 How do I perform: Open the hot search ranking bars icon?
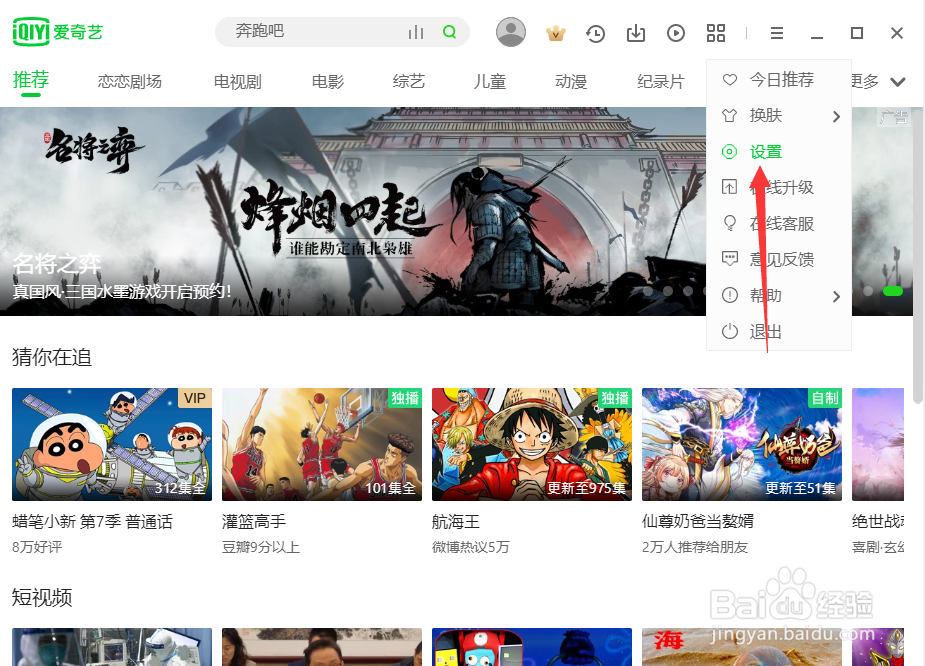tap(416, 32)
